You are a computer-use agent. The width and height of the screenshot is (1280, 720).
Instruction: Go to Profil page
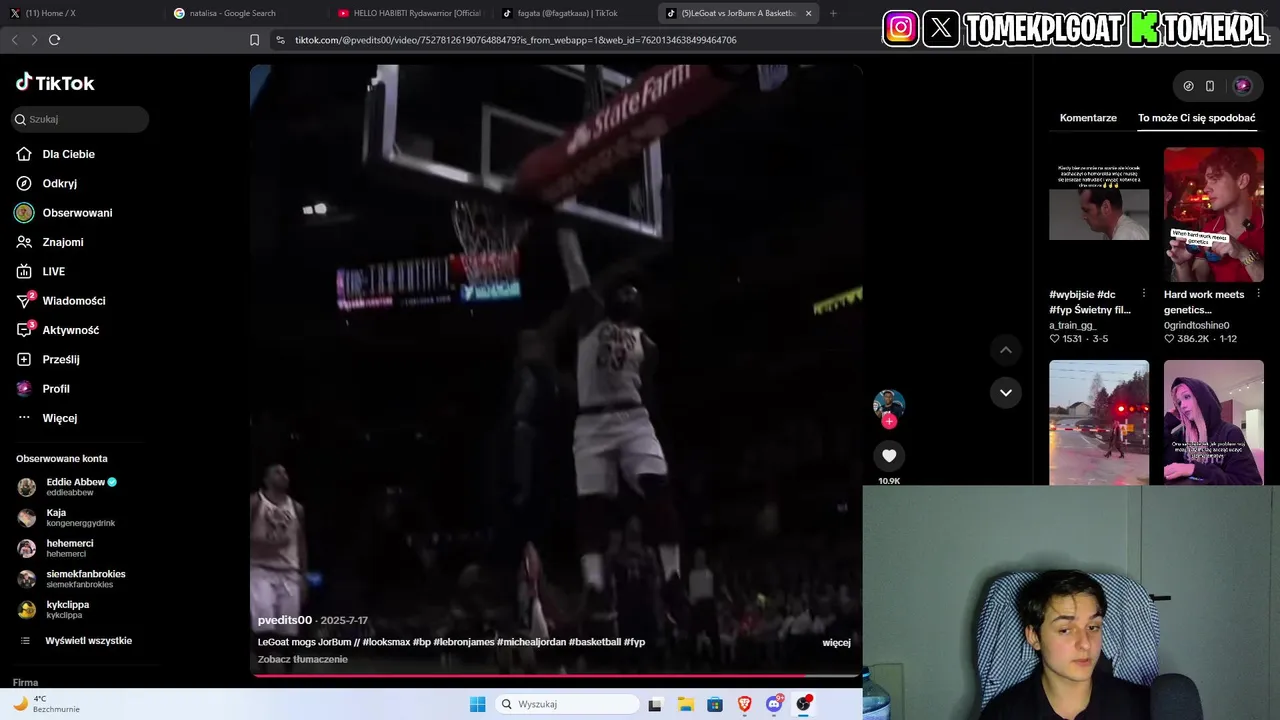[x=43, y=389]
